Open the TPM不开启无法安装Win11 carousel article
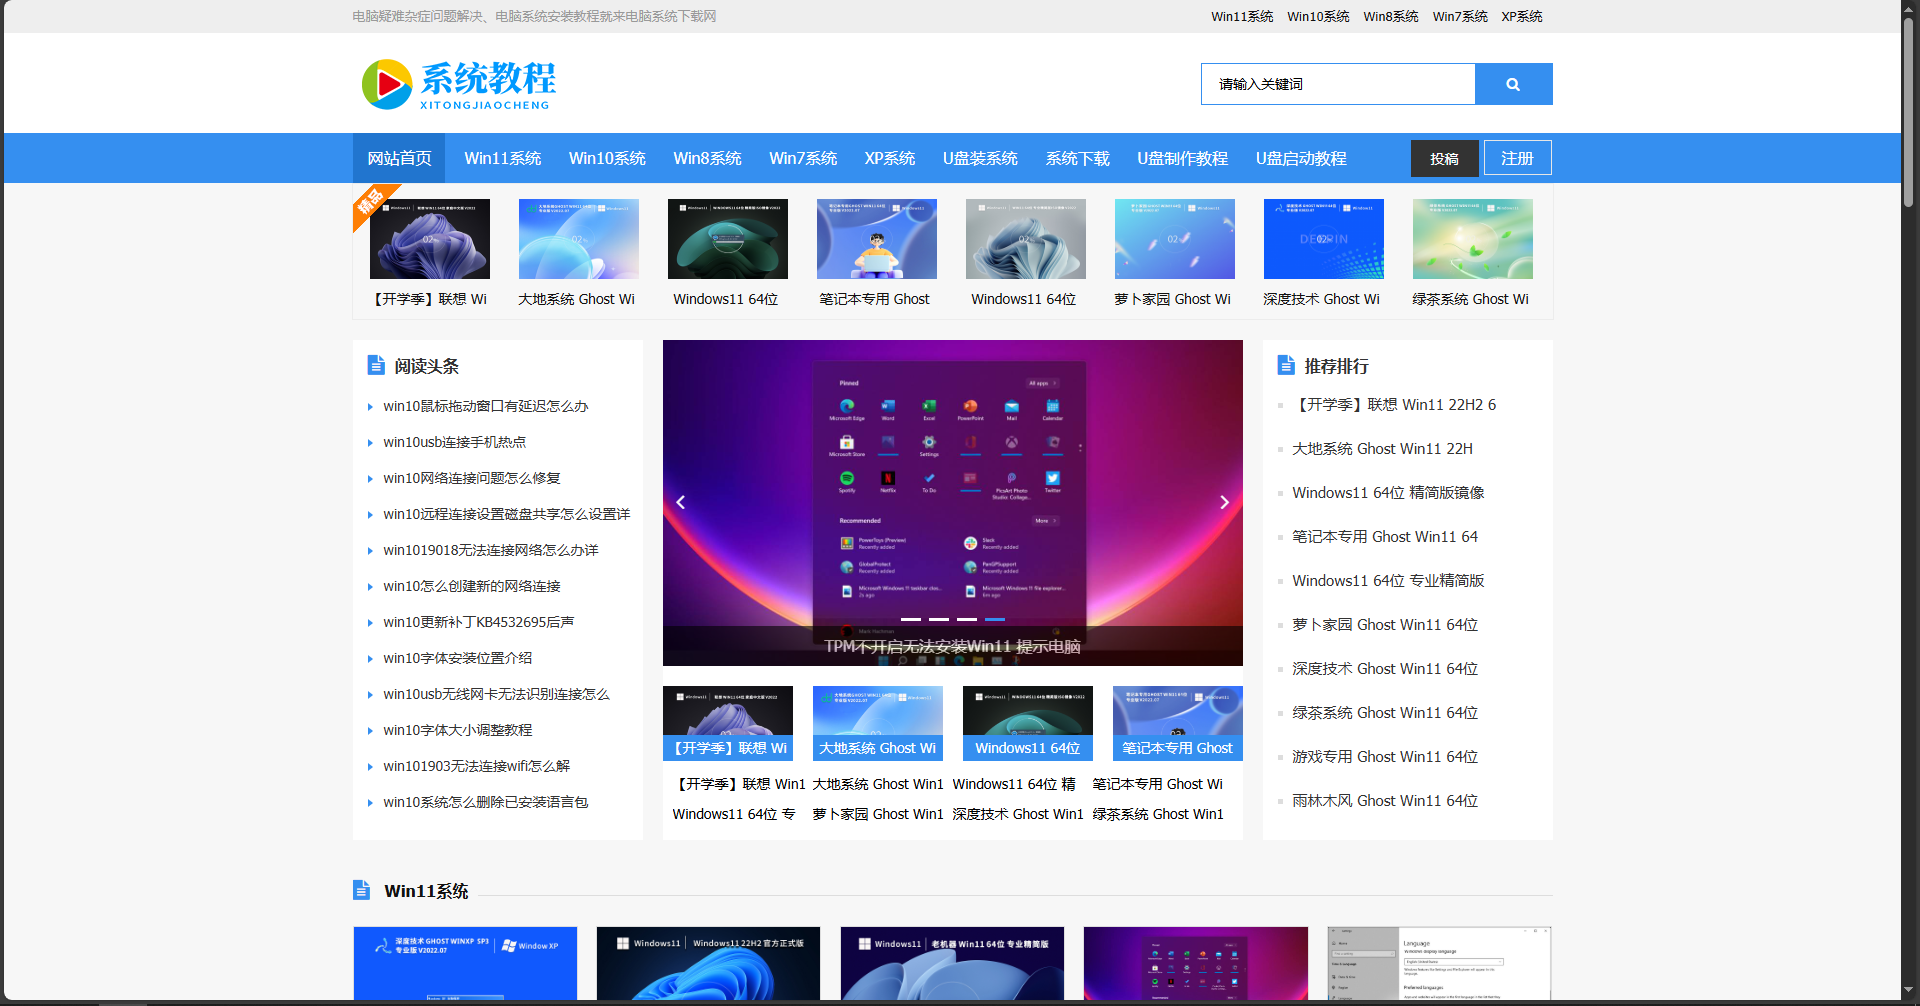Viewport: 1920px width, 1006px height. pos(952,646)
